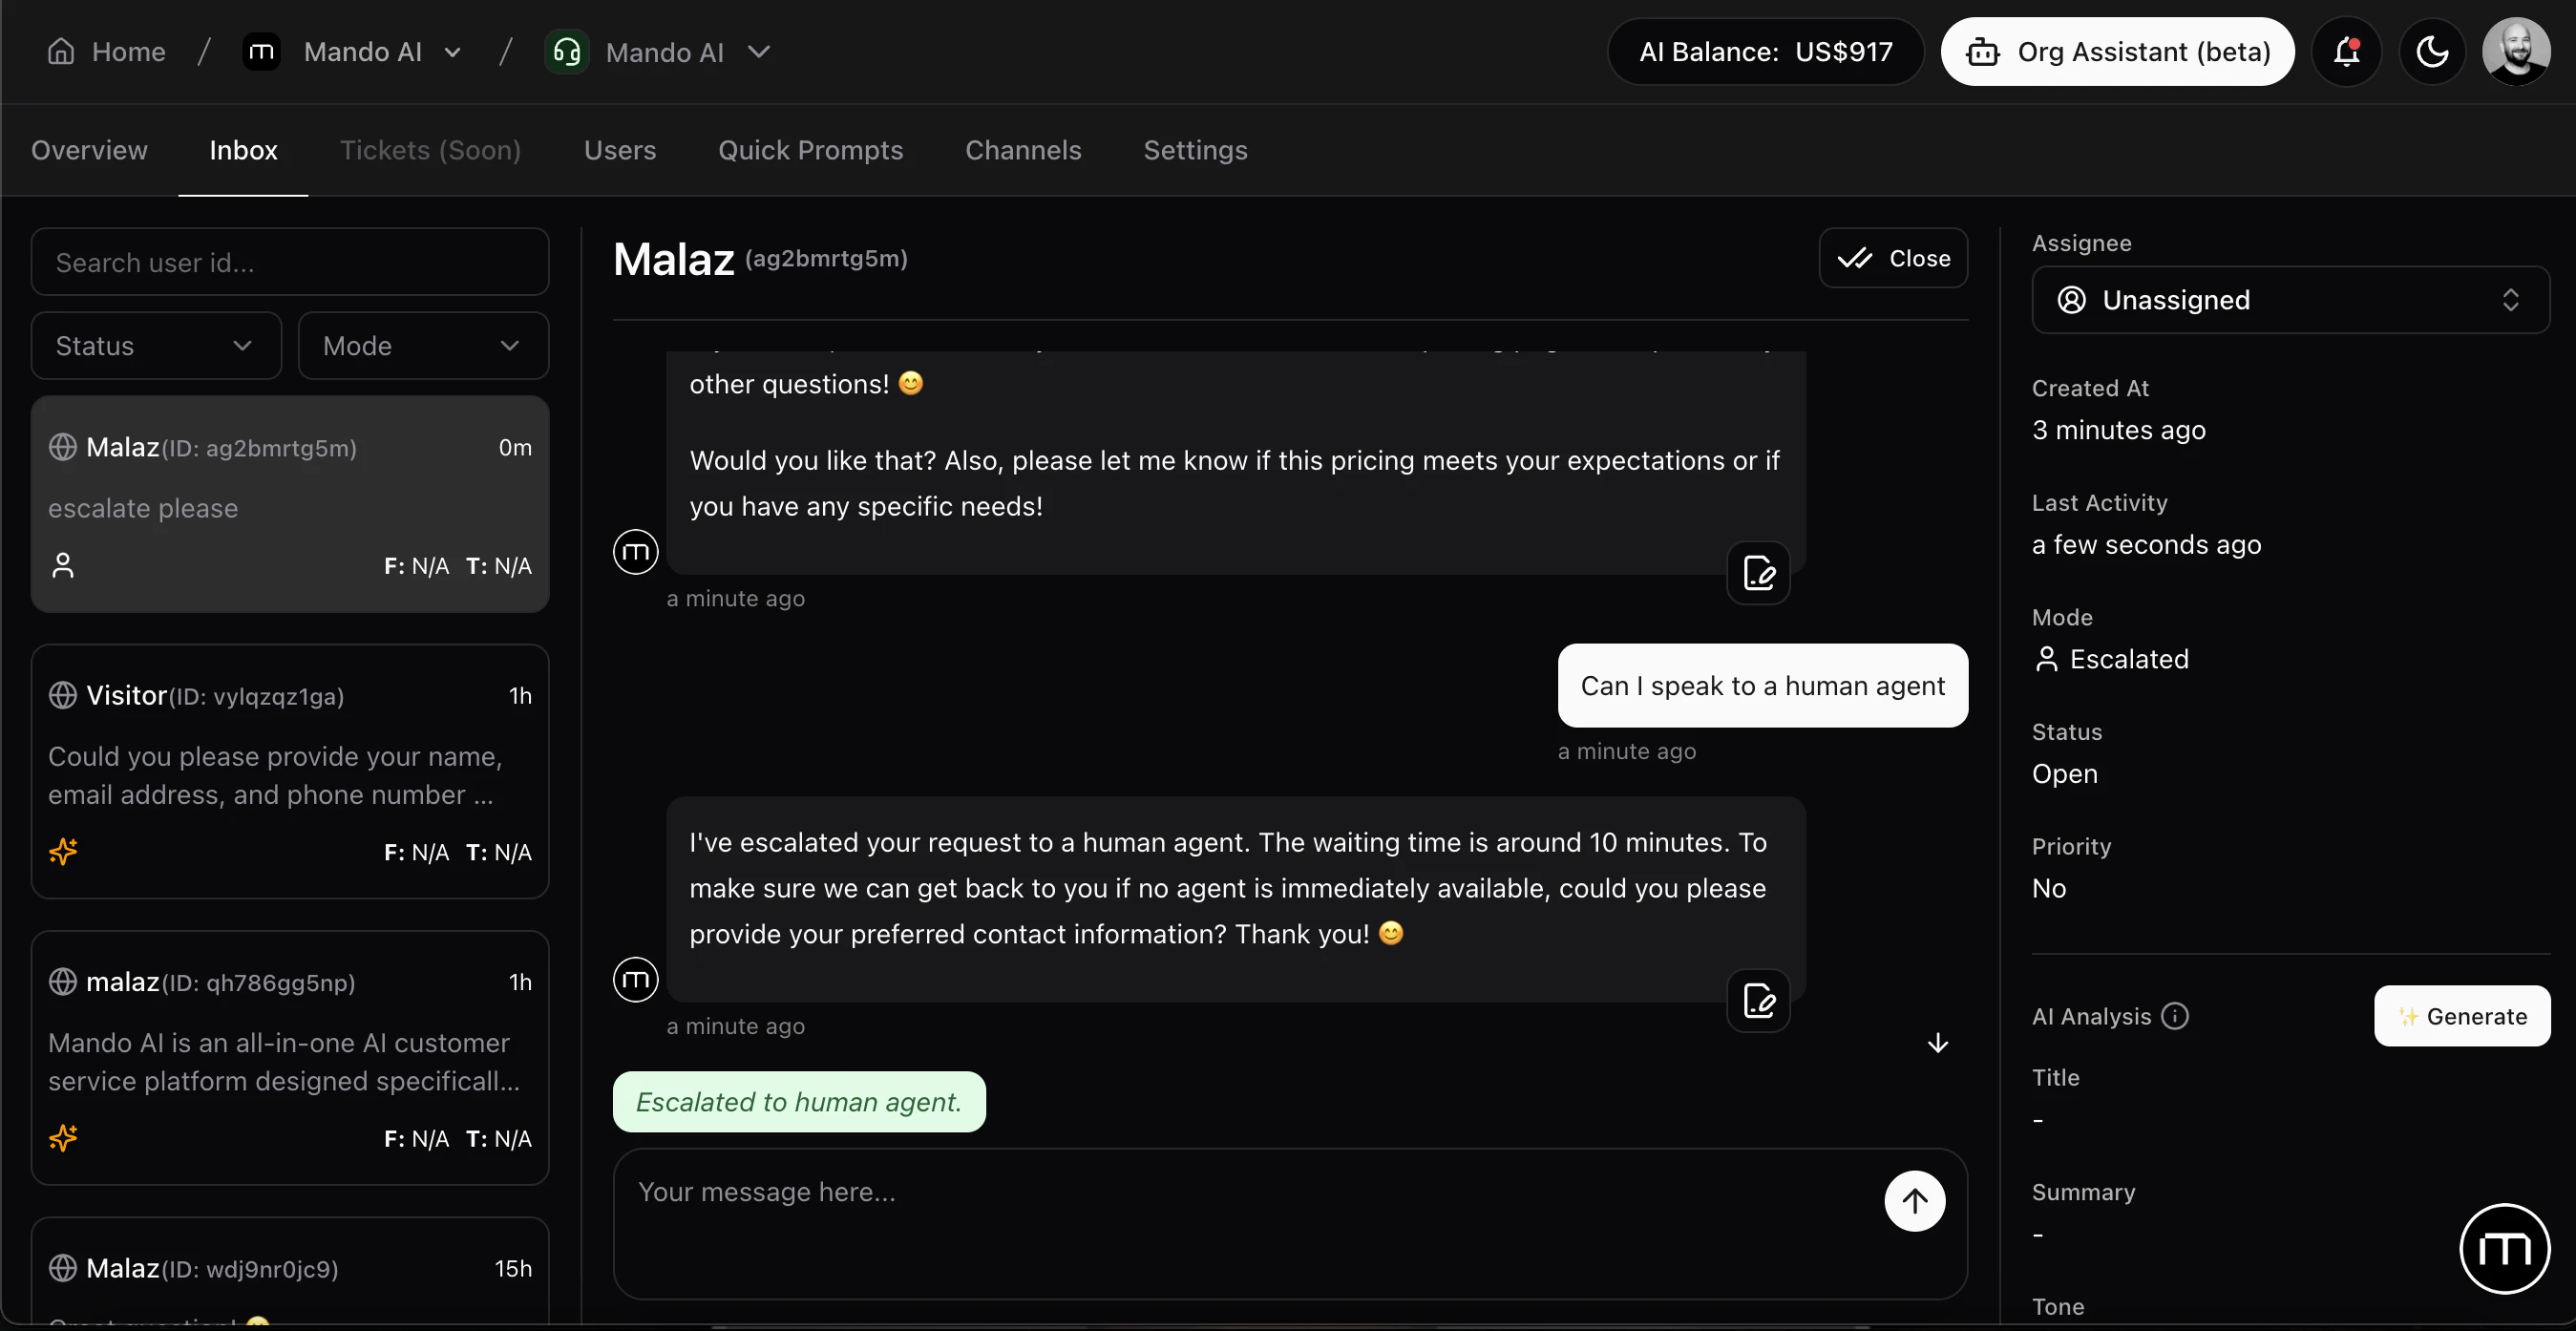Open notifications via the bell icon
Viewport: 2576px width, 1331px height.
[x=2347, y=51]
